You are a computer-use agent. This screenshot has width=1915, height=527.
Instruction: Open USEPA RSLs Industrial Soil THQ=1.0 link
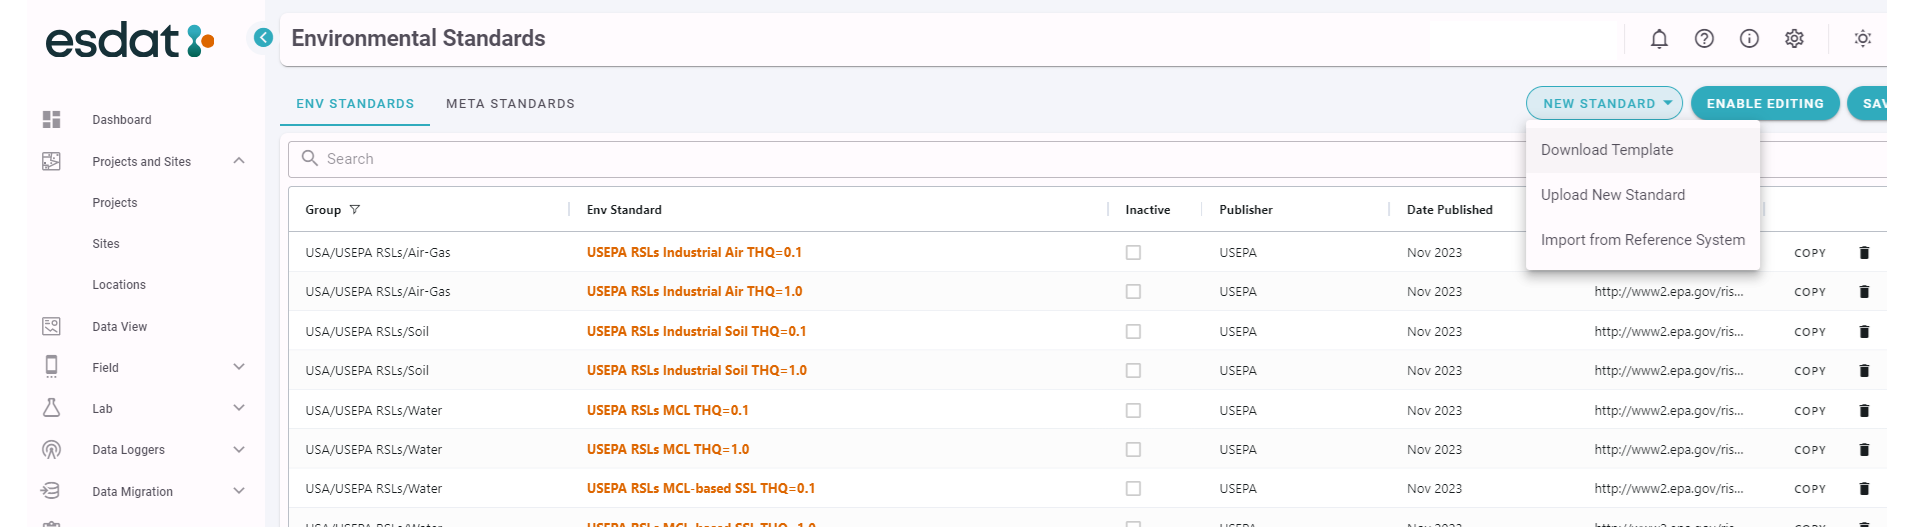coord(697,371)
